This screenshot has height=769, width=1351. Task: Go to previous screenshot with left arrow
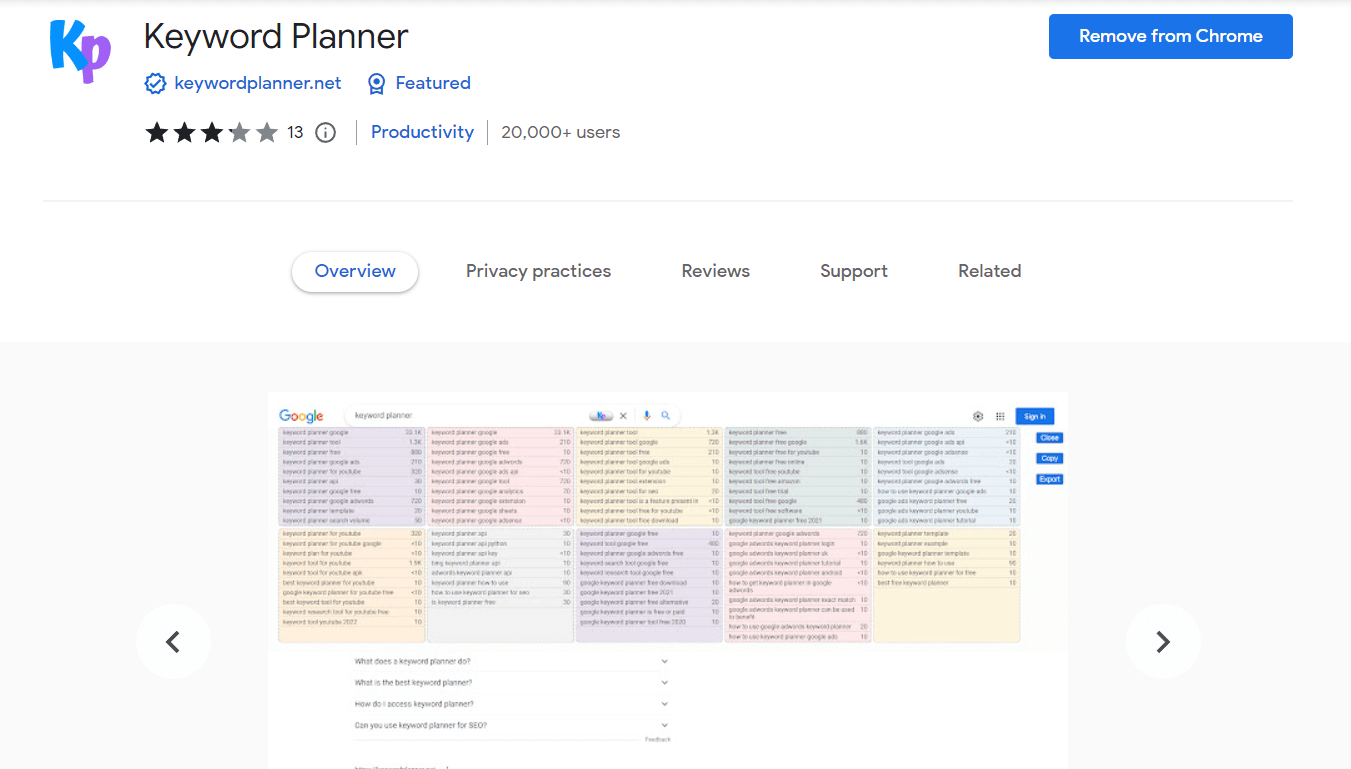pos(173,642)
